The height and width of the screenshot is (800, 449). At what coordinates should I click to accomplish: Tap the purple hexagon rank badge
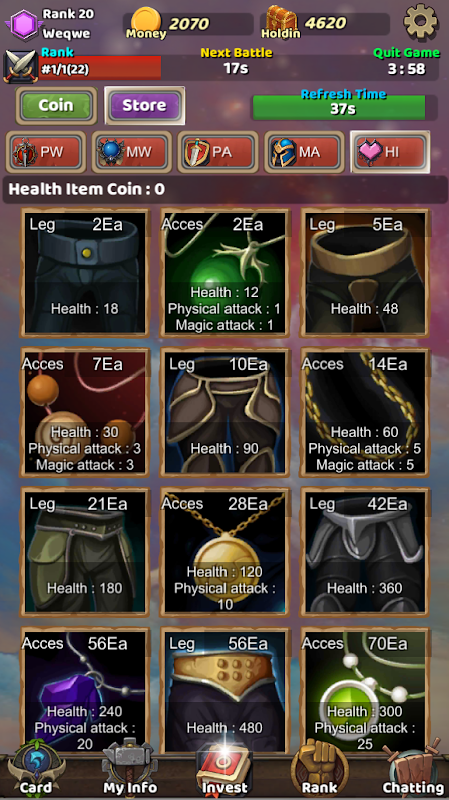pos(23,24)
